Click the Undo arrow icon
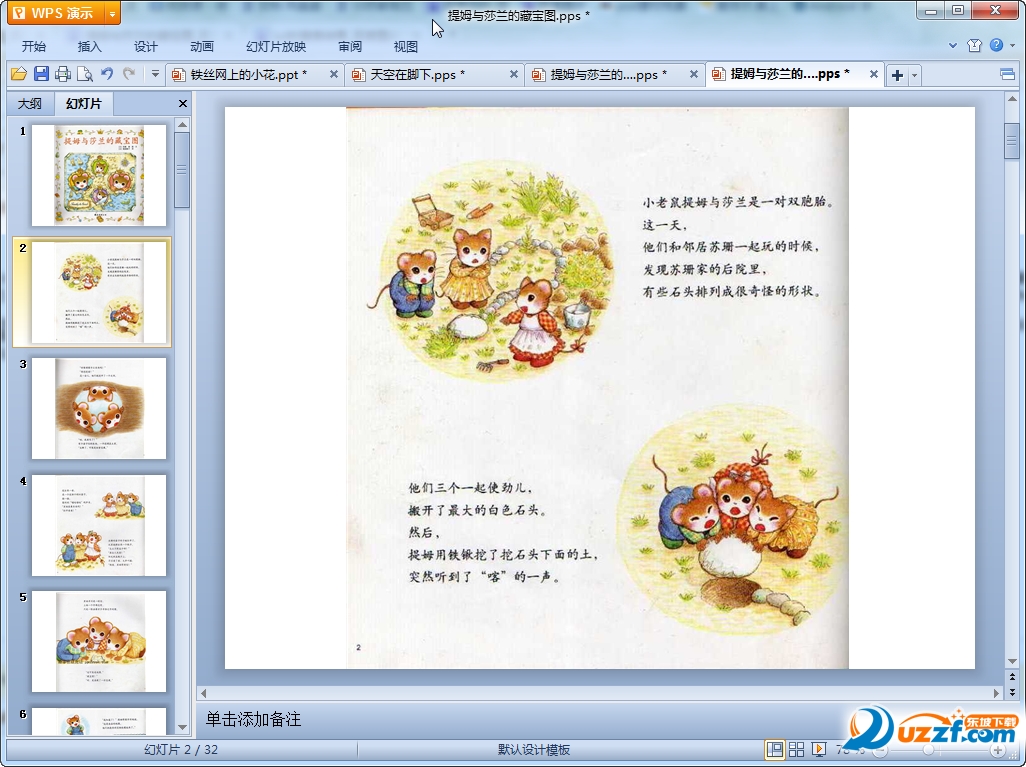The width and height of the screenshot is (1026, 767). click(x=107, y=74)
